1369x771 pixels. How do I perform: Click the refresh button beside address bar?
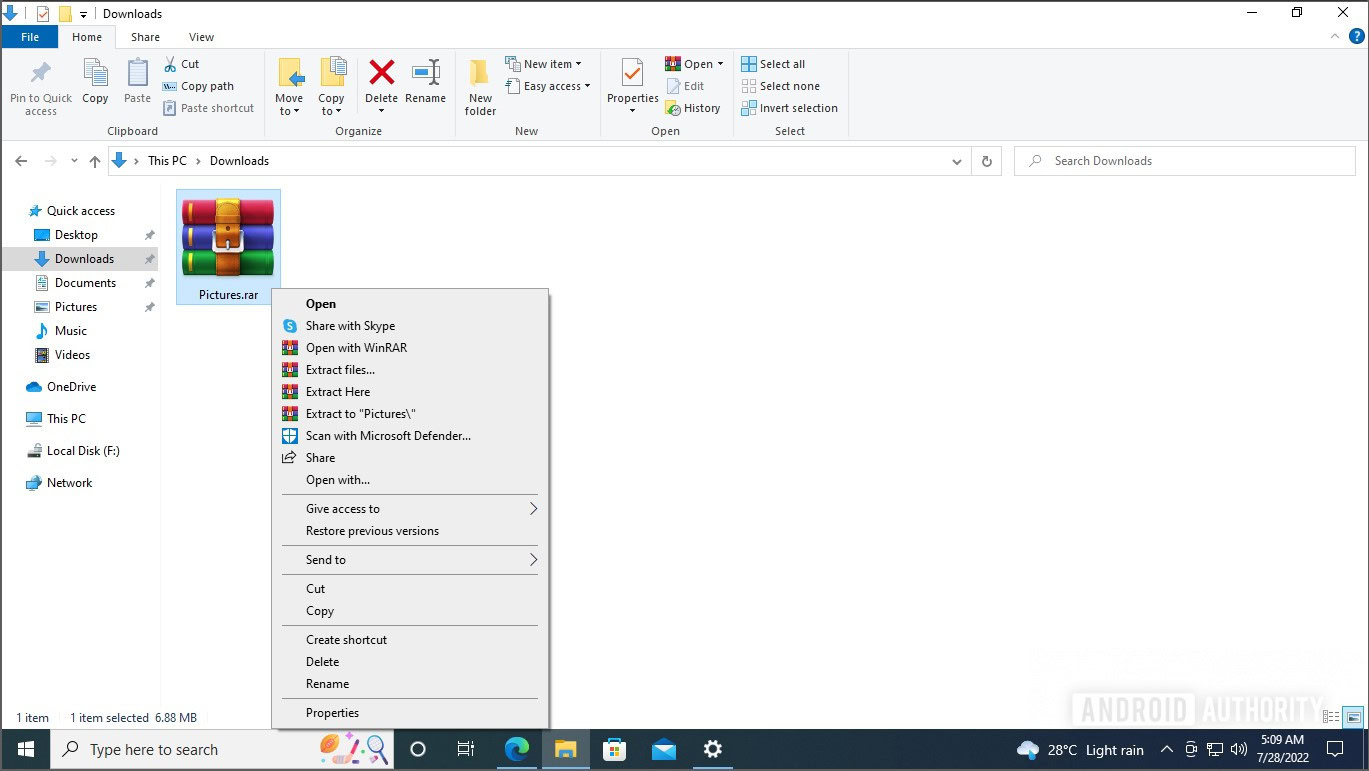tap(987, 161)
